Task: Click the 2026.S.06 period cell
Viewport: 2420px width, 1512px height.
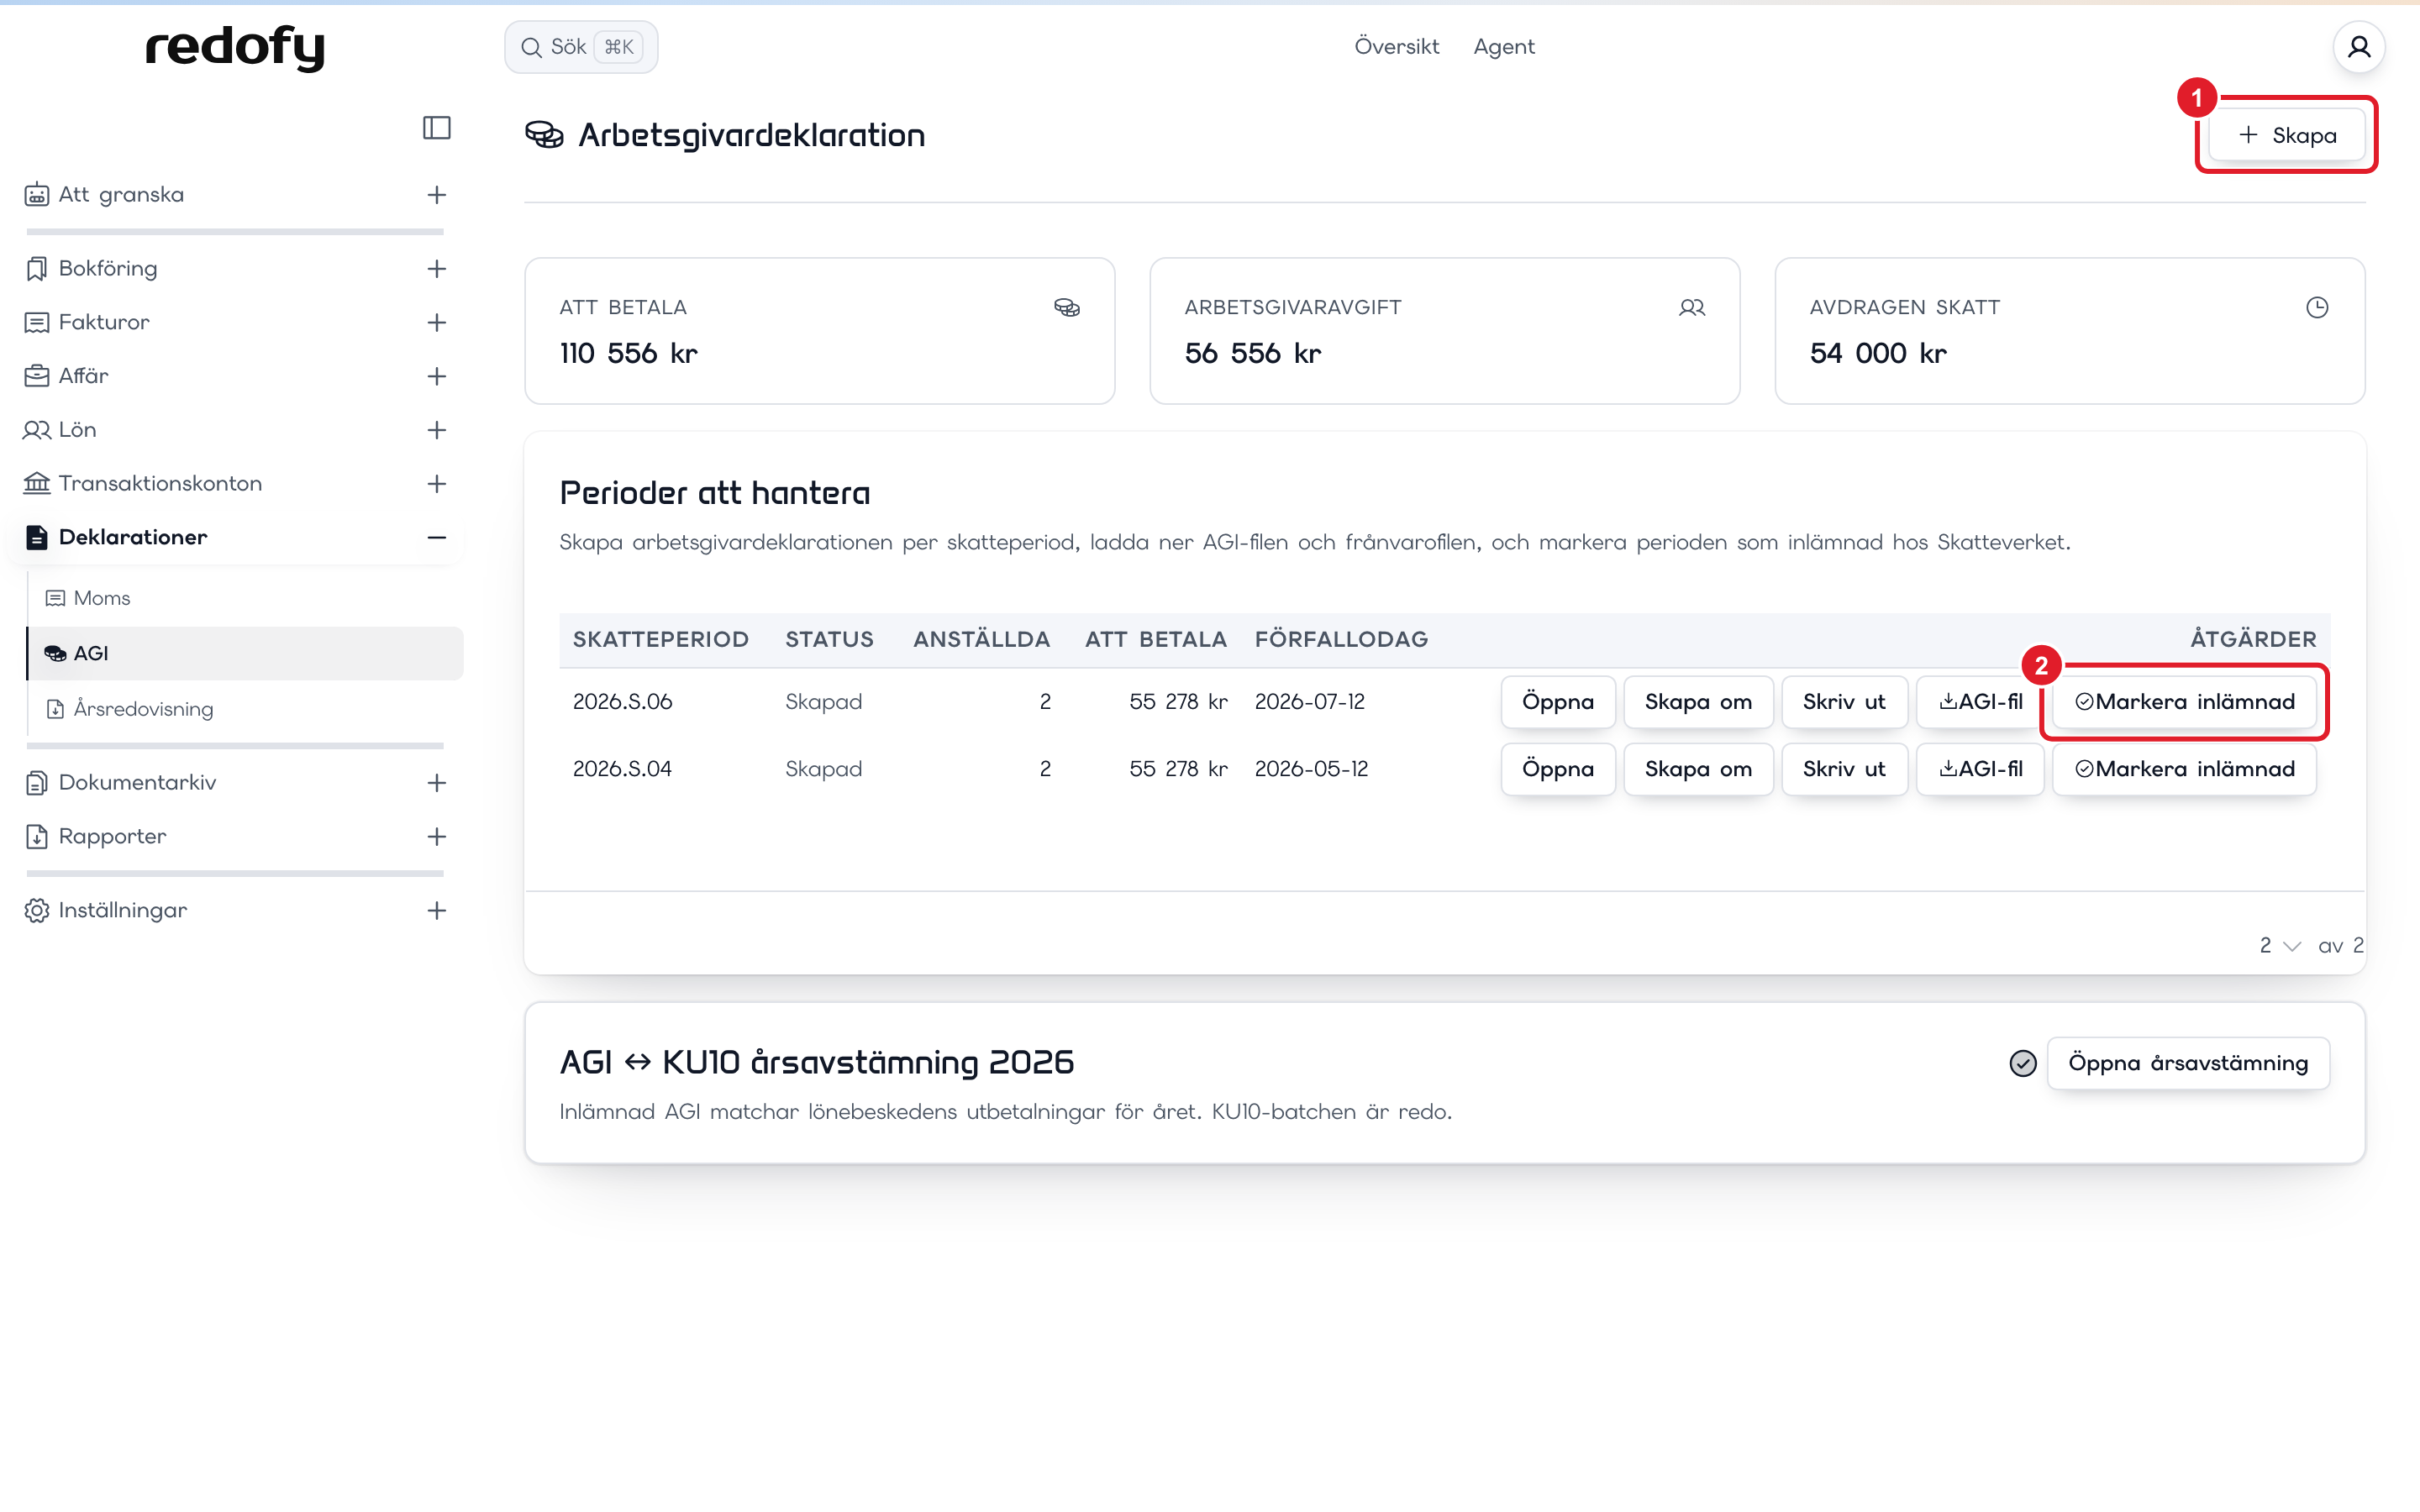Action: (x=622, y=702)
